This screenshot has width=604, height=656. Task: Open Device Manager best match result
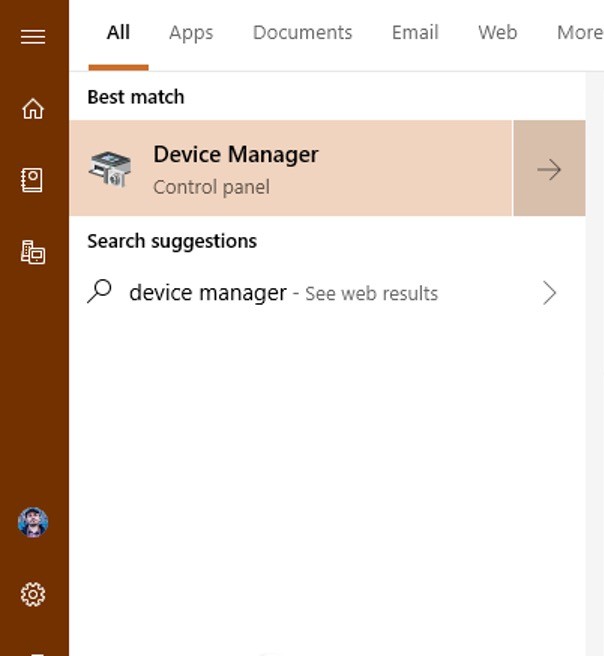click(291, 168)
